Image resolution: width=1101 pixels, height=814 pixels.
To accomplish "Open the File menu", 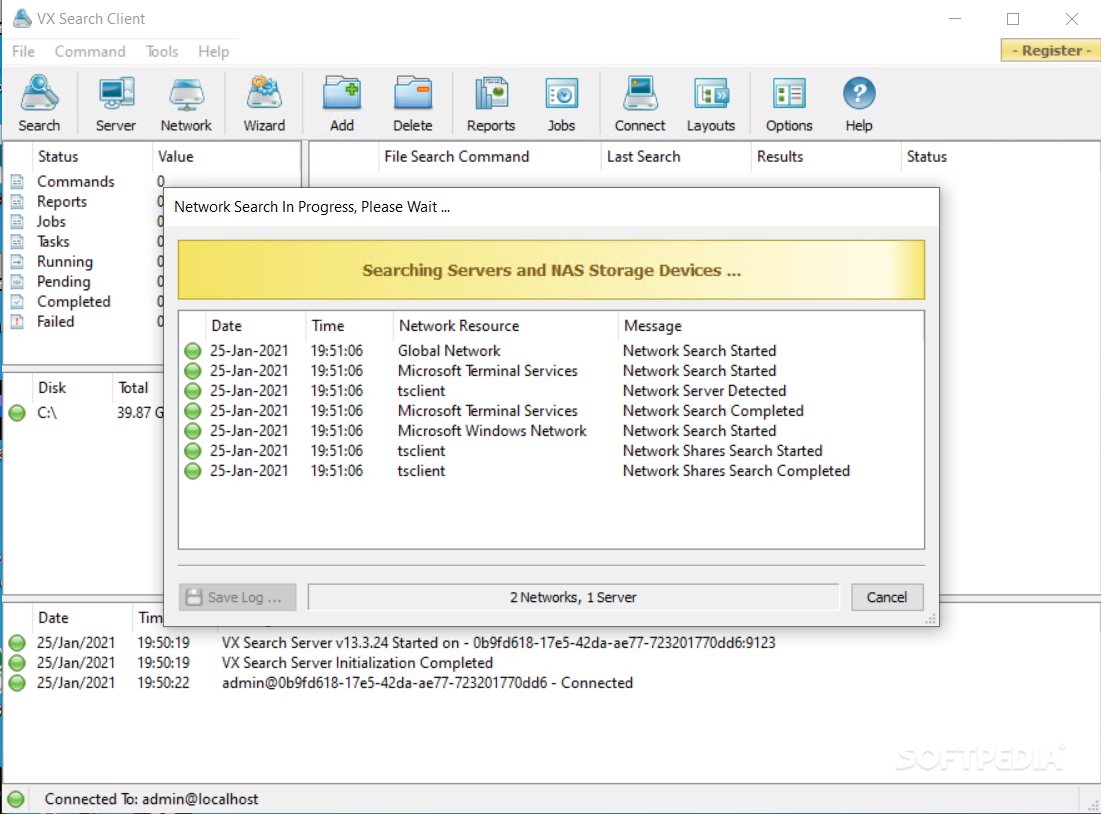I will 23,51.
